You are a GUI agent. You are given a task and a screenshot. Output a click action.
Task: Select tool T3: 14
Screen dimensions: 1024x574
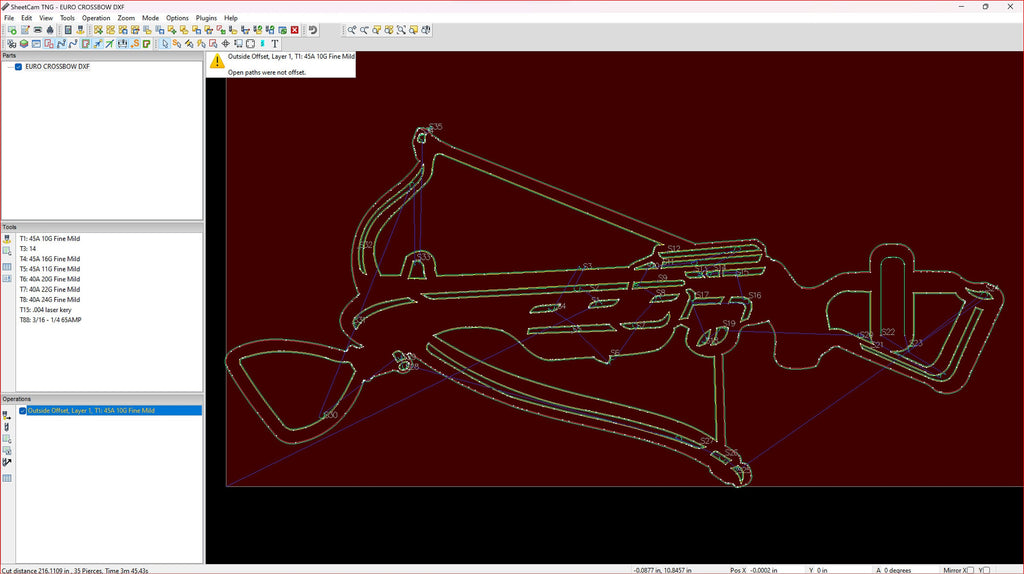tap(27, 249)
